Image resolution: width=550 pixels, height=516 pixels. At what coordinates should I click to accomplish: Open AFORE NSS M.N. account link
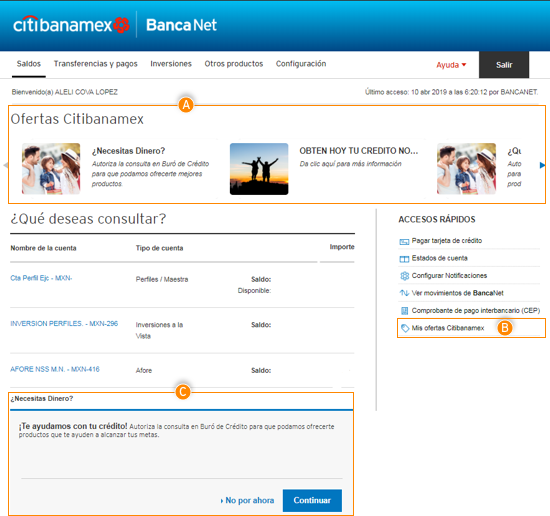55,369
